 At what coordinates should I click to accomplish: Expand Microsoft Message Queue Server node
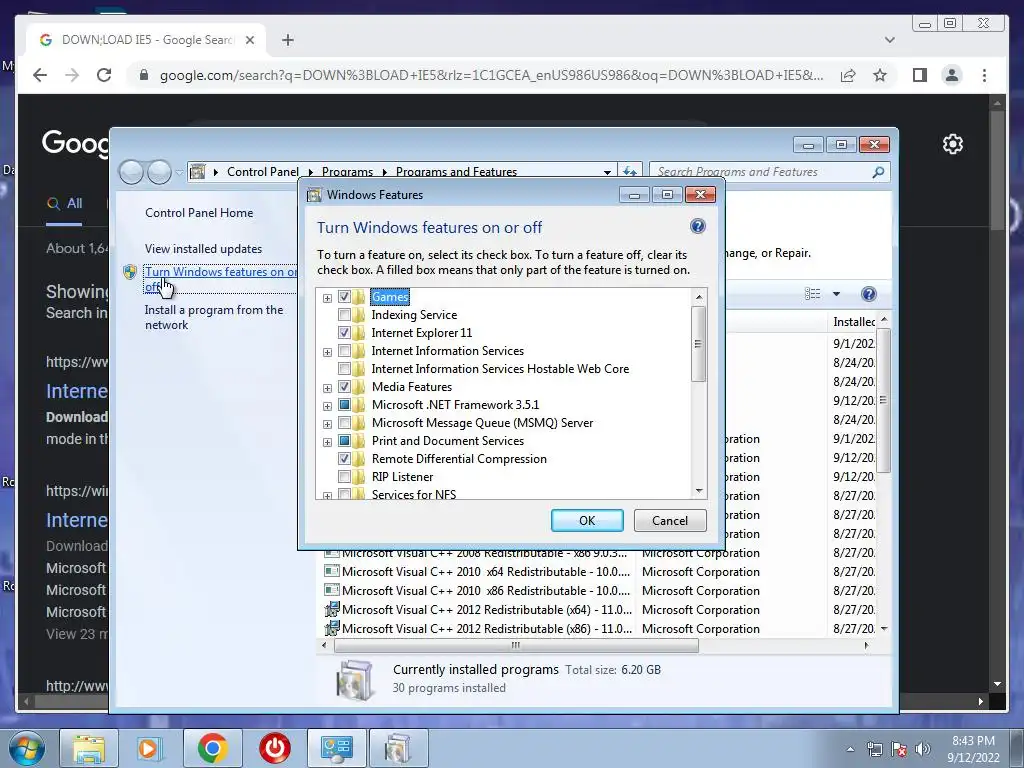point(327,424)
